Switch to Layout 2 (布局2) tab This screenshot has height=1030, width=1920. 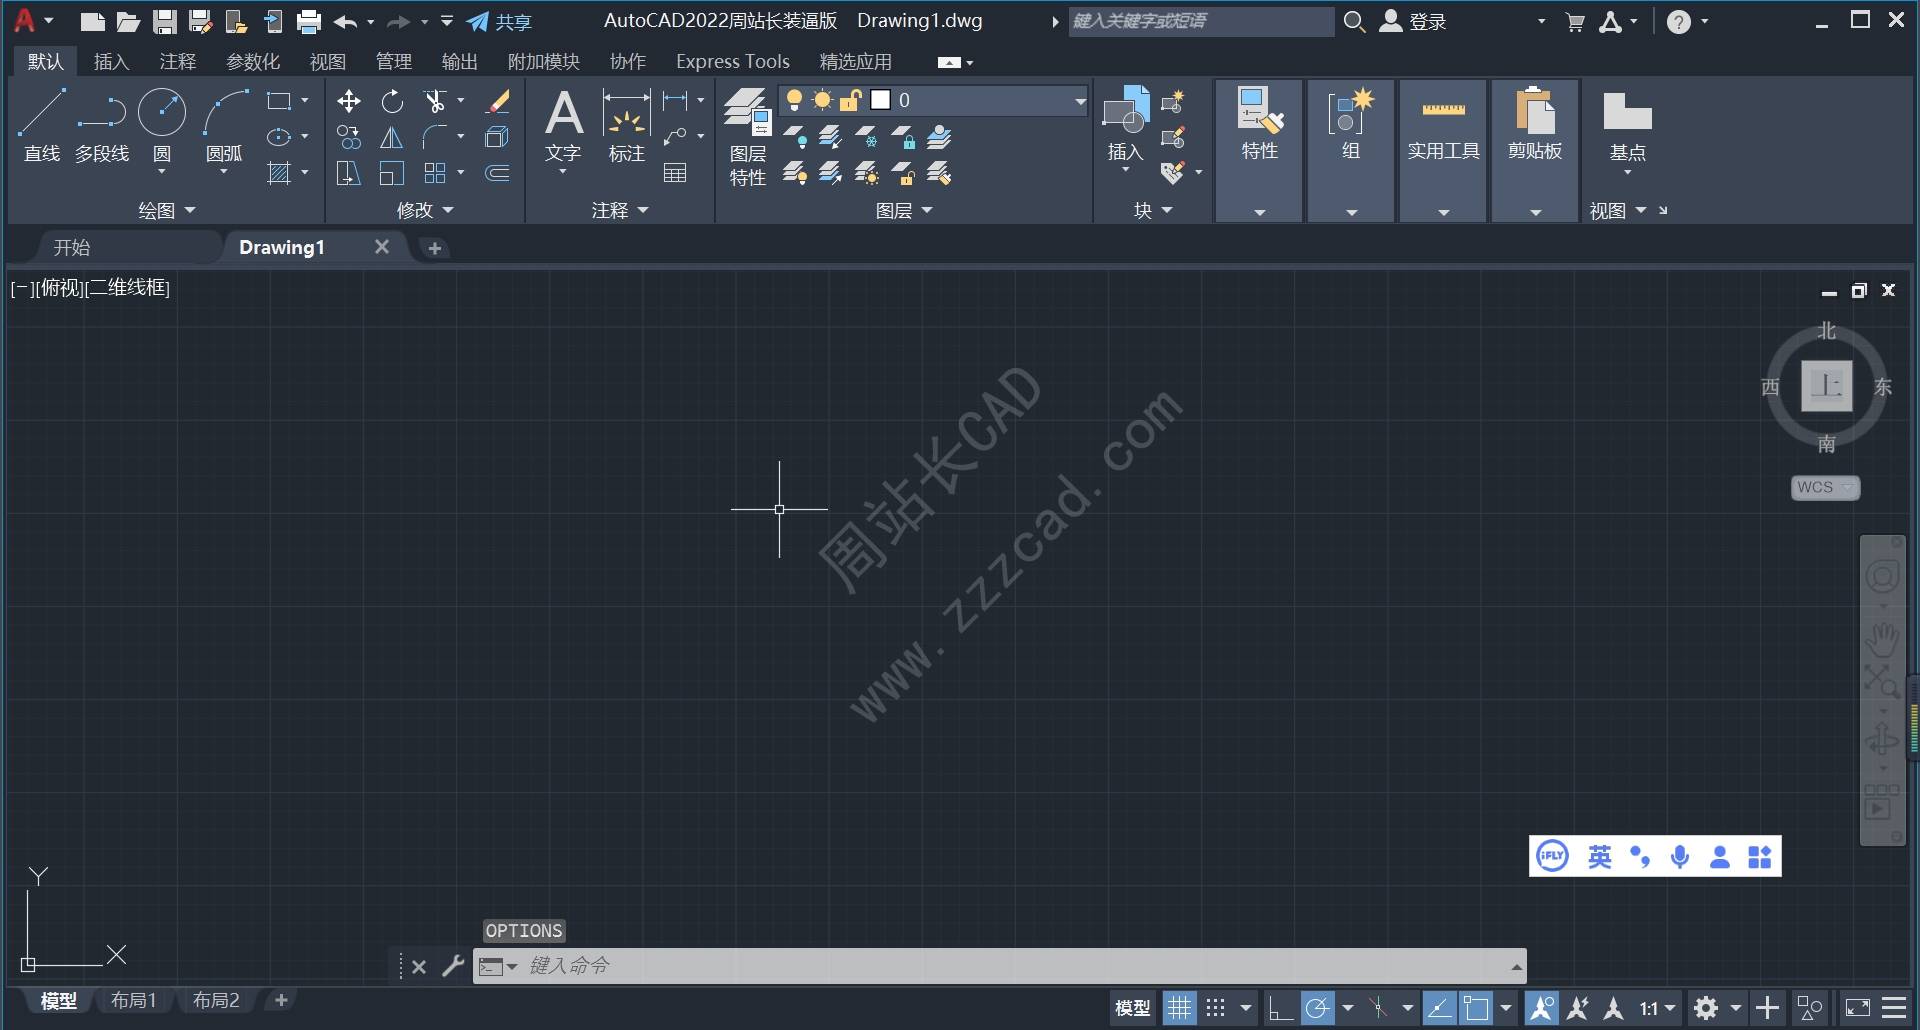click(x=216, y=1000)
